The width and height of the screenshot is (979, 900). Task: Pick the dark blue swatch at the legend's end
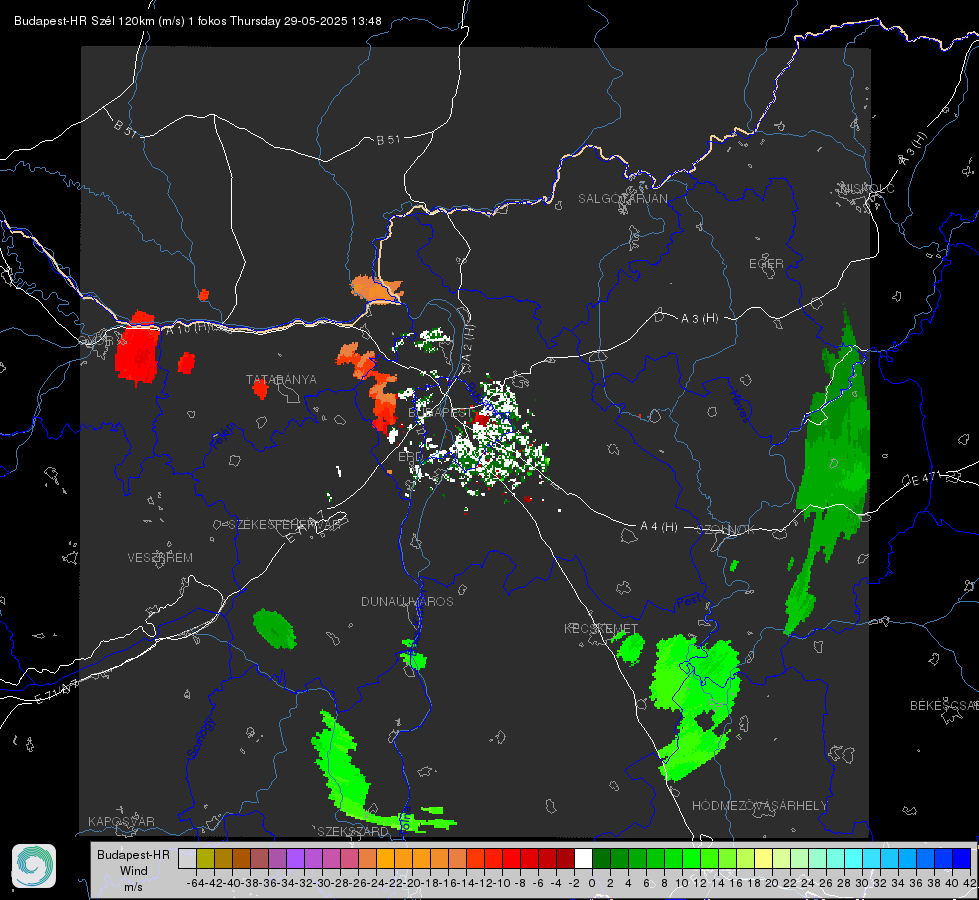962,858
